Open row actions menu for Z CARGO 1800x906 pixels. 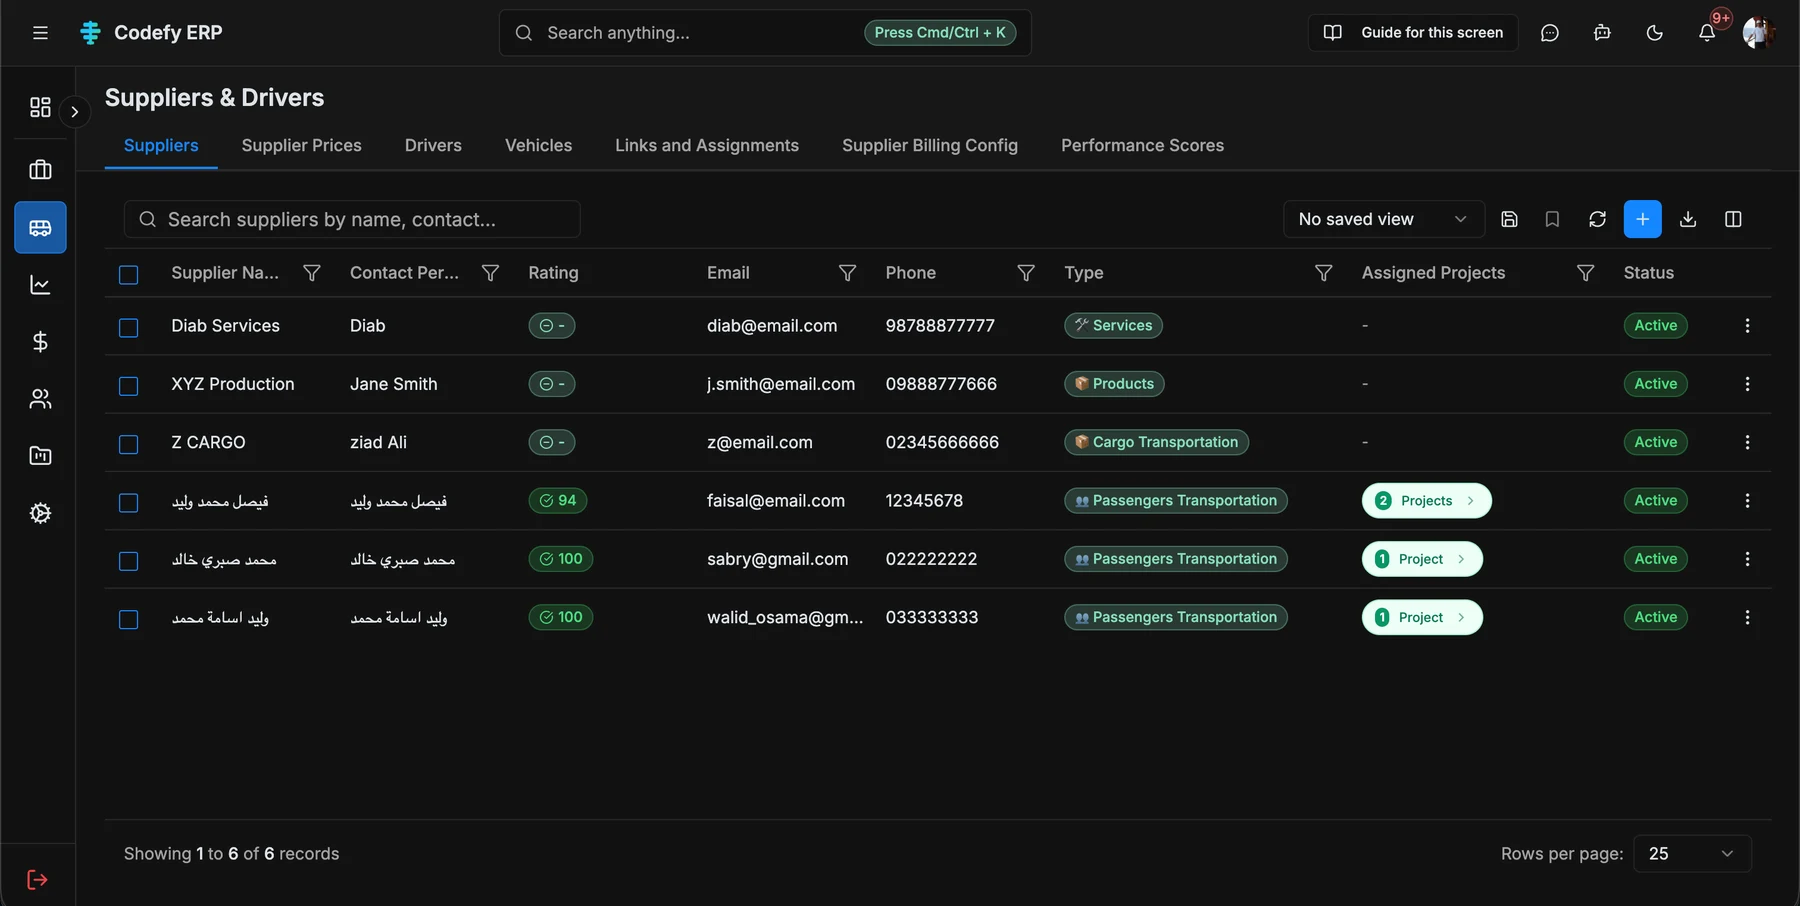pos(1747,442)
